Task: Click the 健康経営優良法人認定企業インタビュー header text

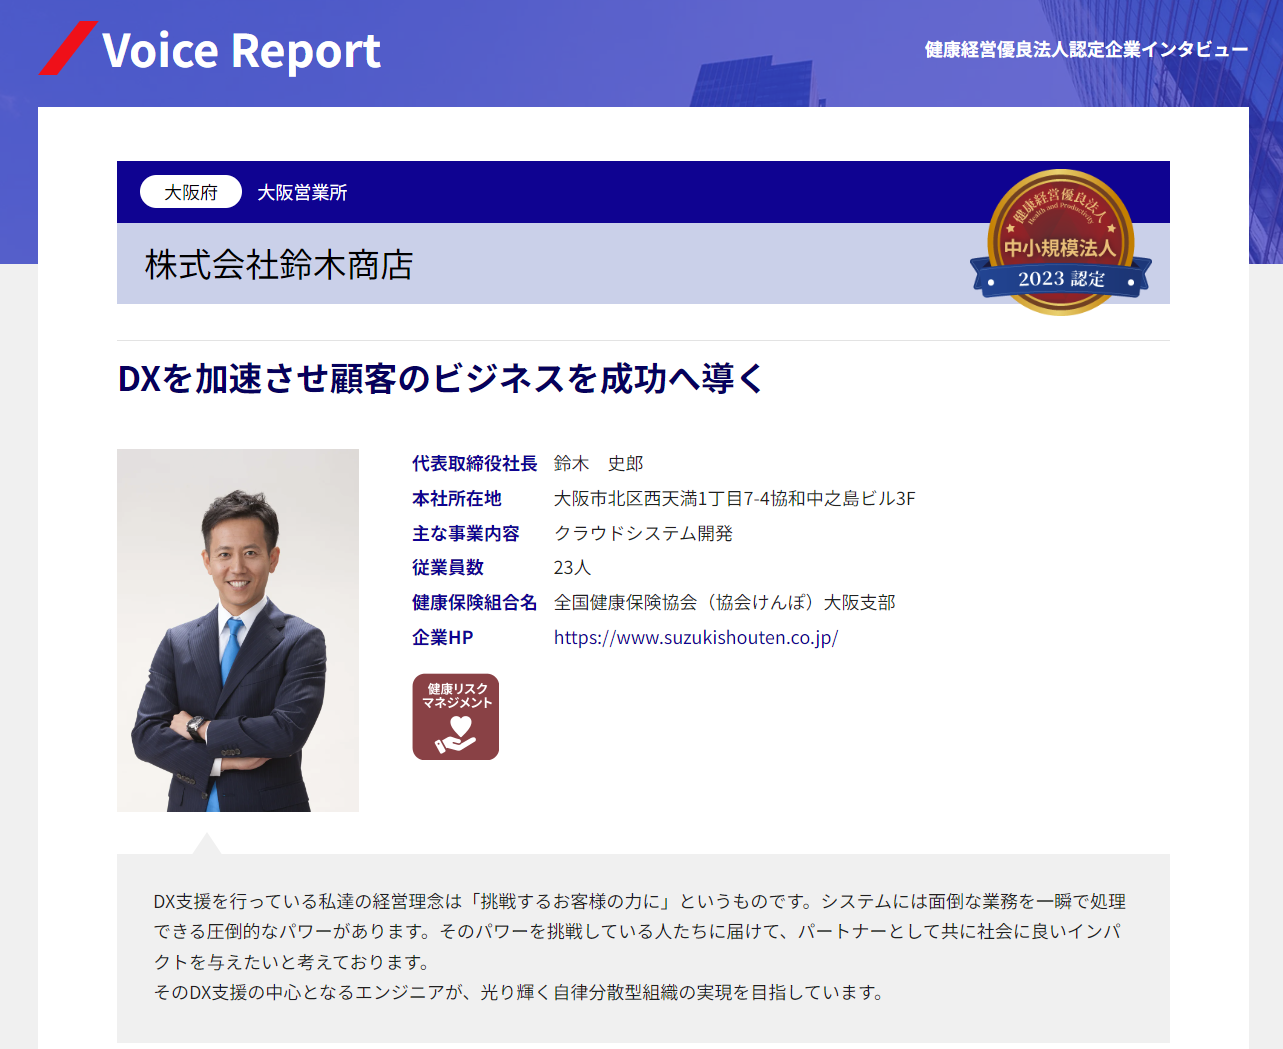Action: point(1086,49)
